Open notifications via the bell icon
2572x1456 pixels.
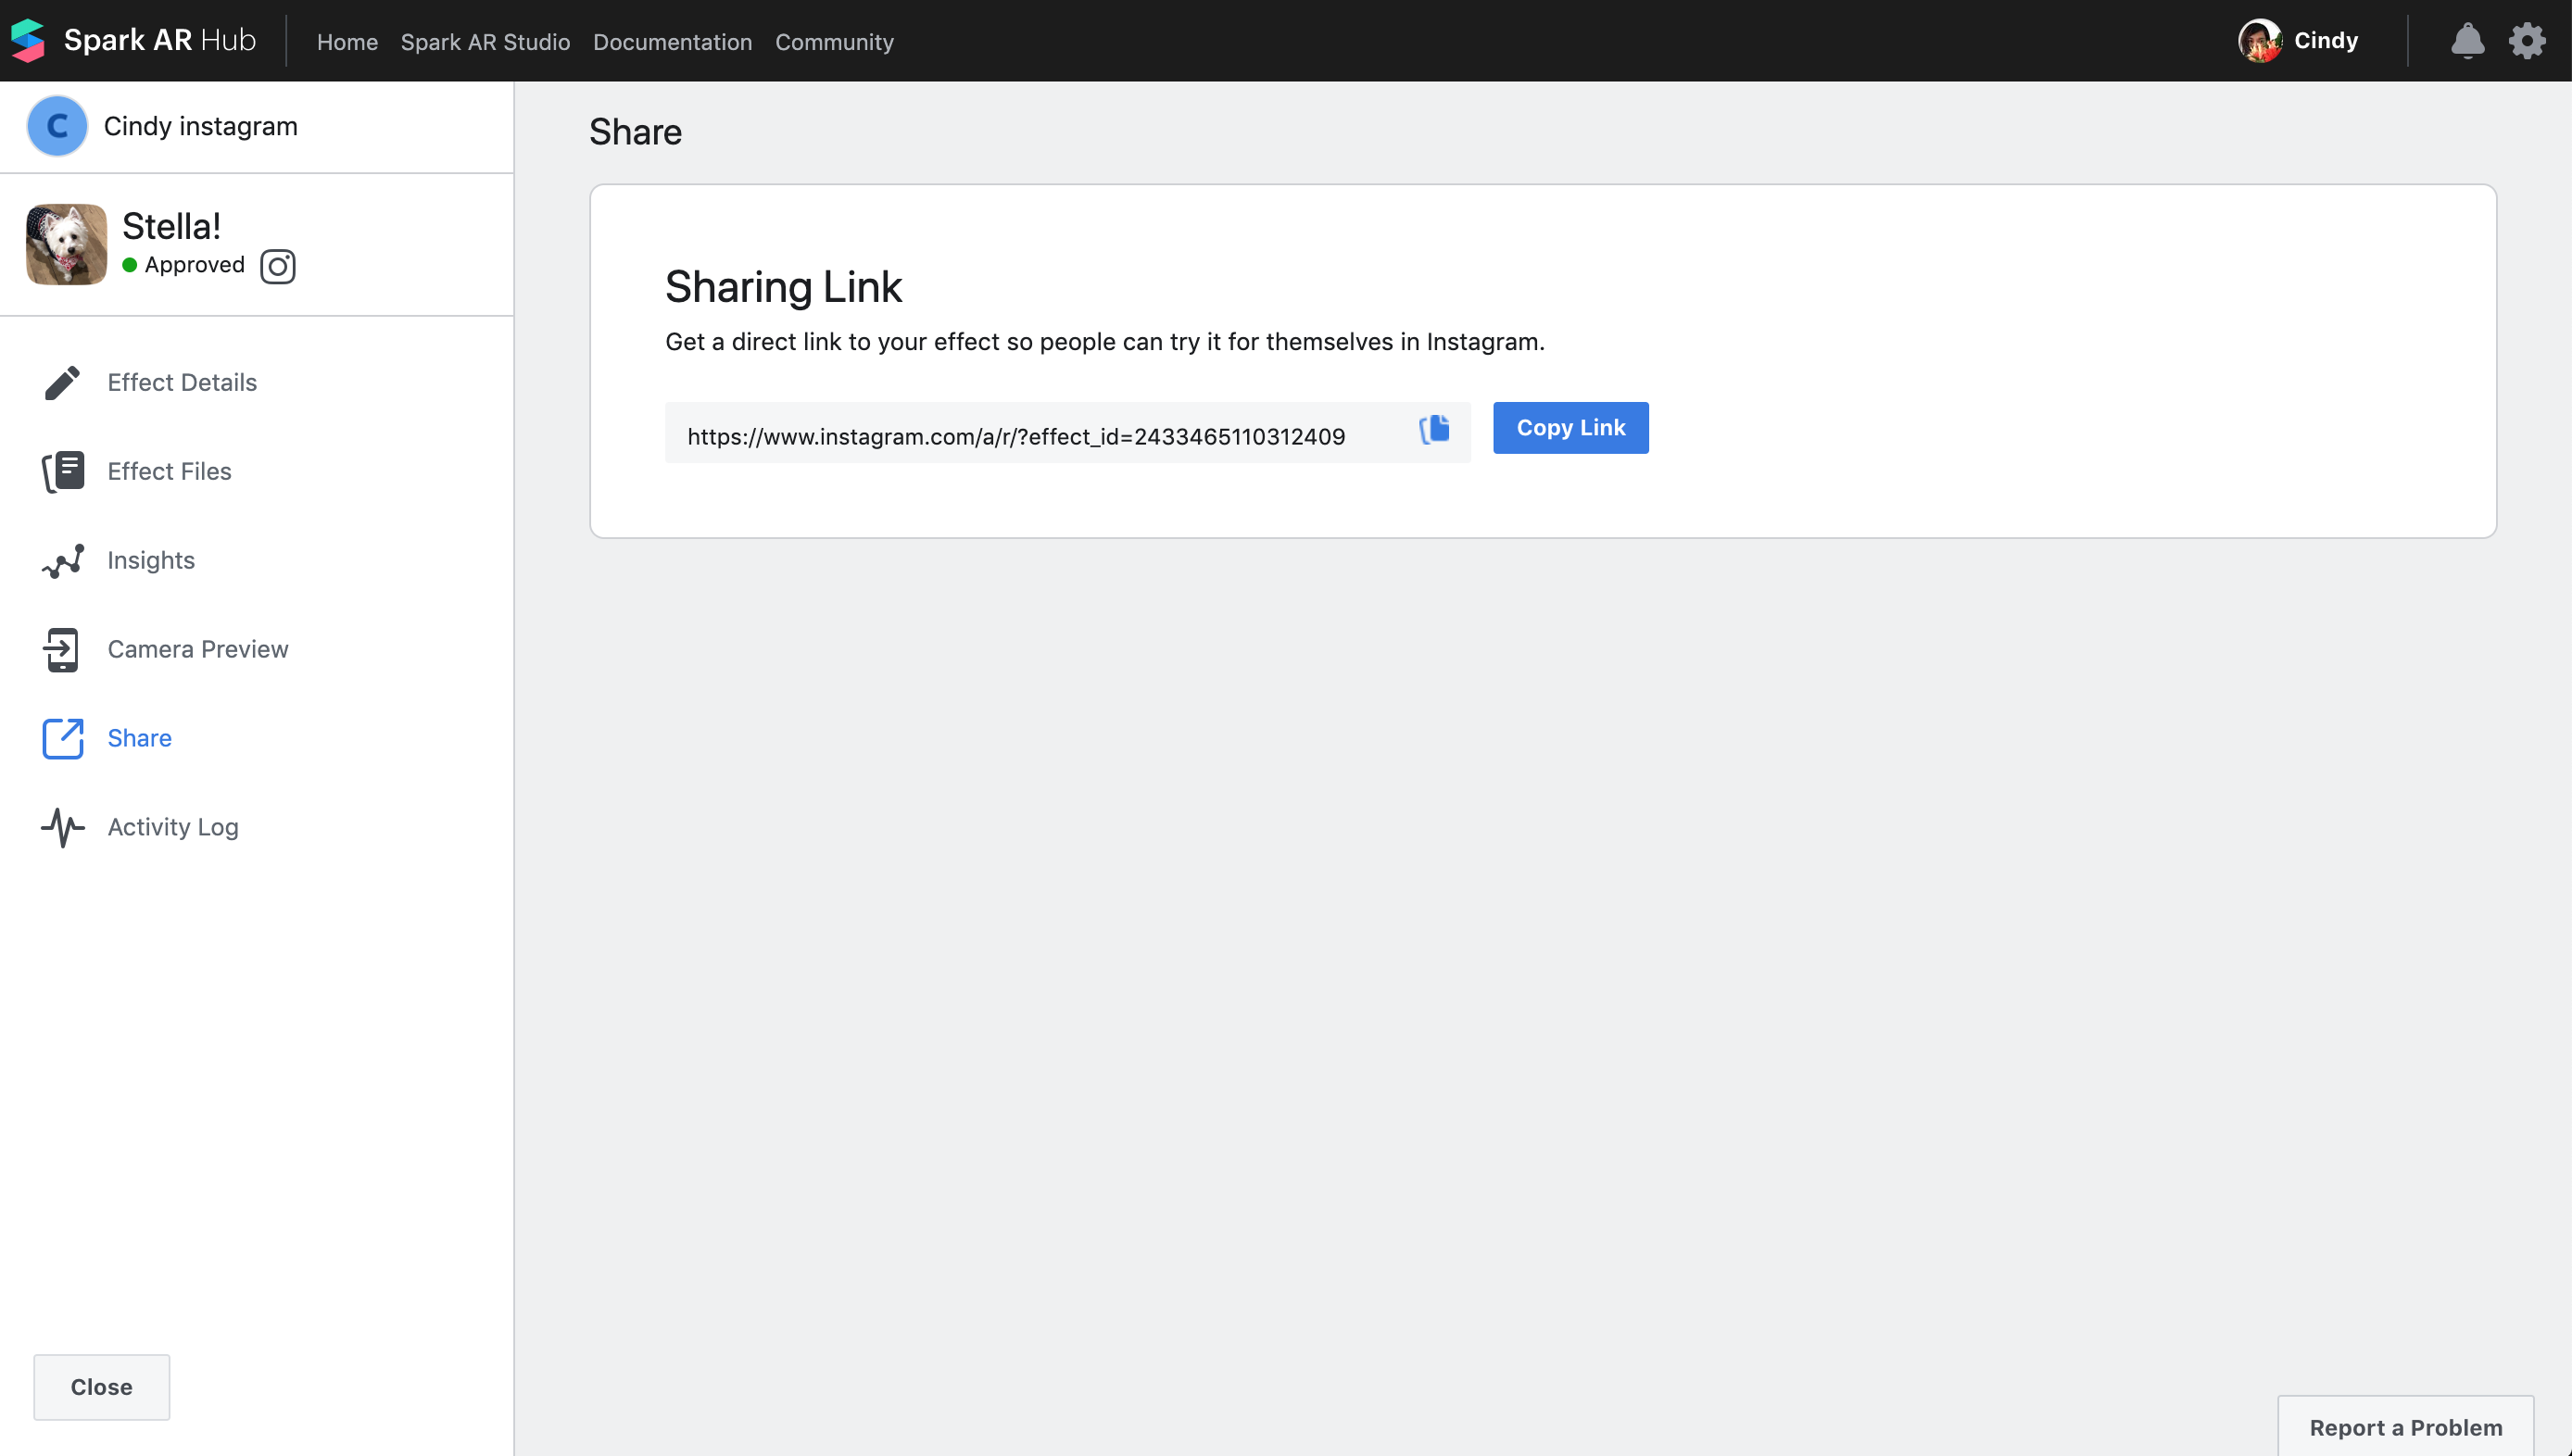pos(2467,41)
